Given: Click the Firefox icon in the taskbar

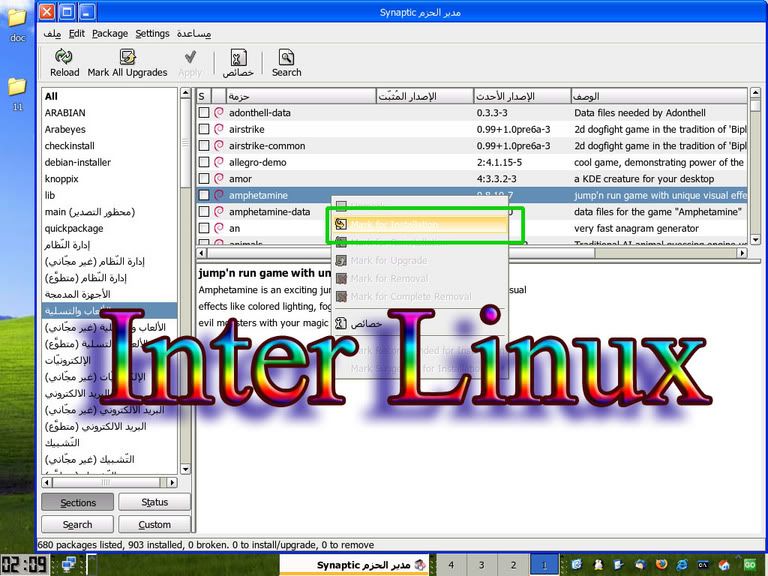Looking at the screenshot, I should coord(661,565).
